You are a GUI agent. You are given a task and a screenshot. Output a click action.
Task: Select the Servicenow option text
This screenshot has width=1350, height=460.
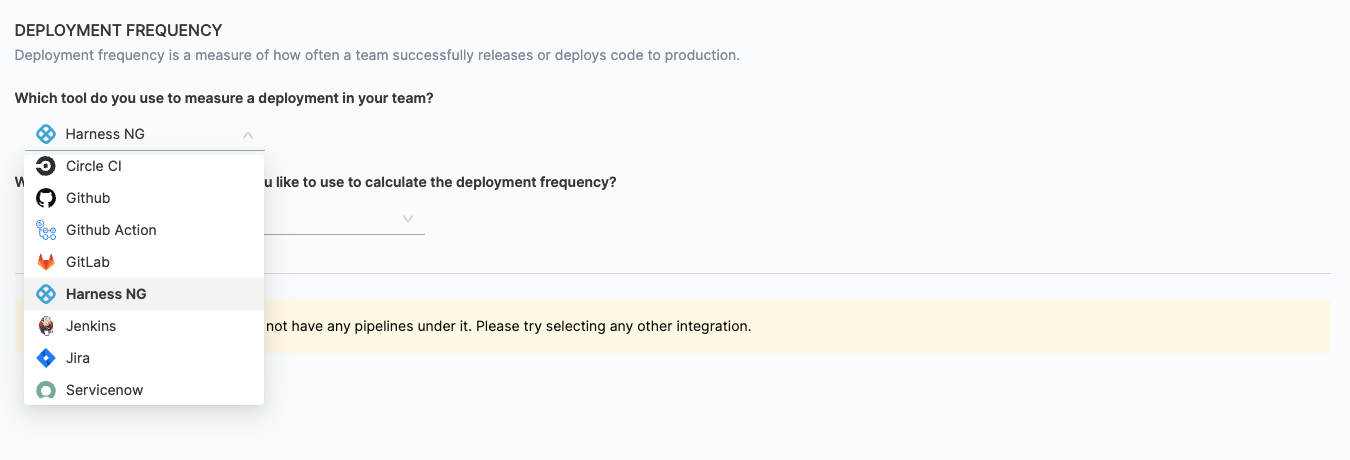click(x=105, y=390)
